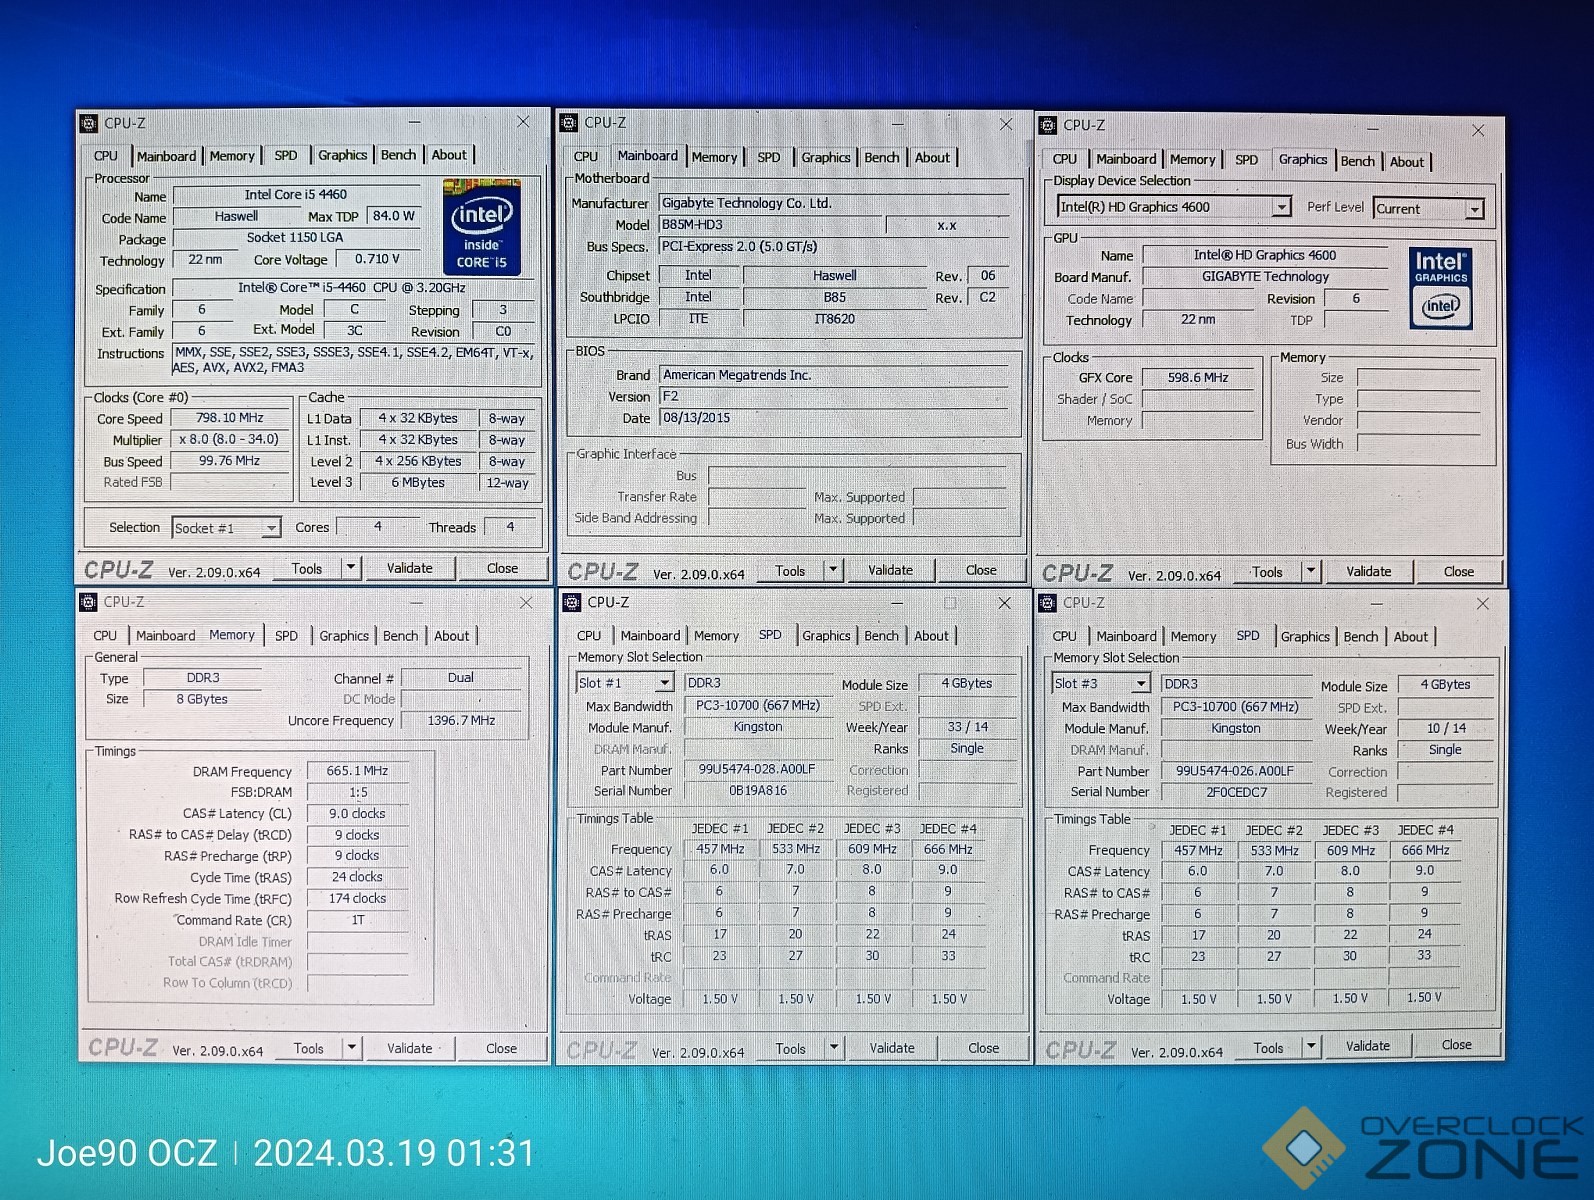
Task: Click the B85M-HD3 Model field
Action: point(770,225)
